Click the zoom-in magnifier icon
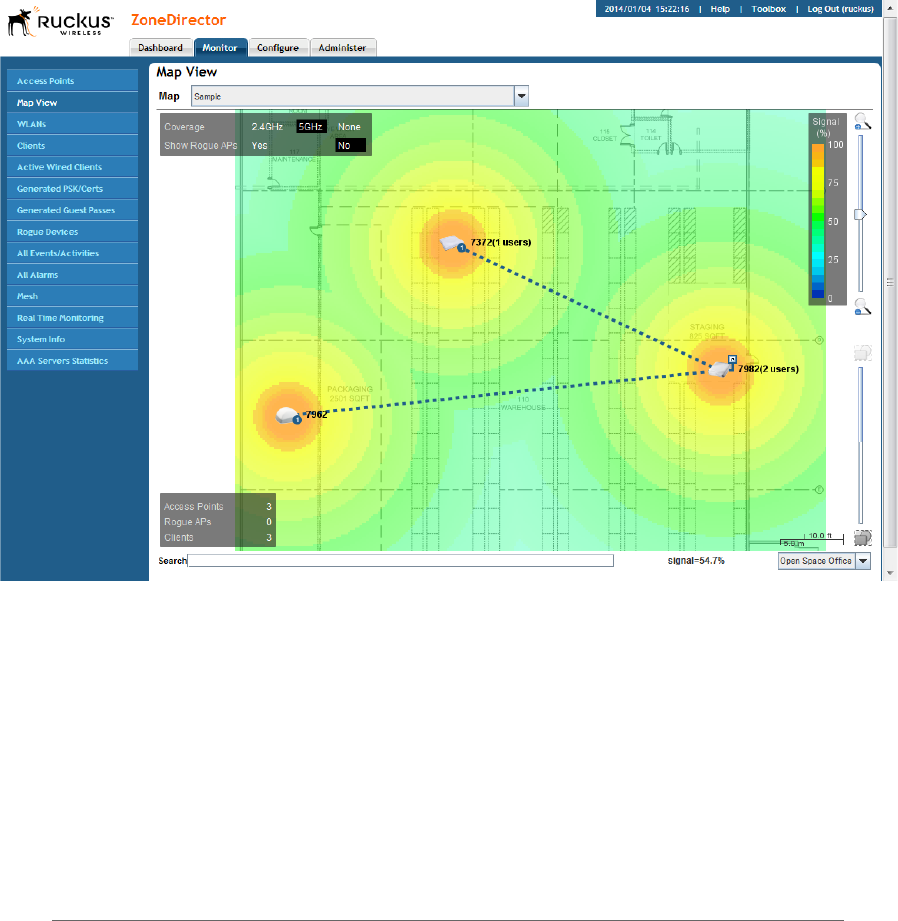This screenshot has width=898, height=921. pyautogui.click(x=862, y=122)
